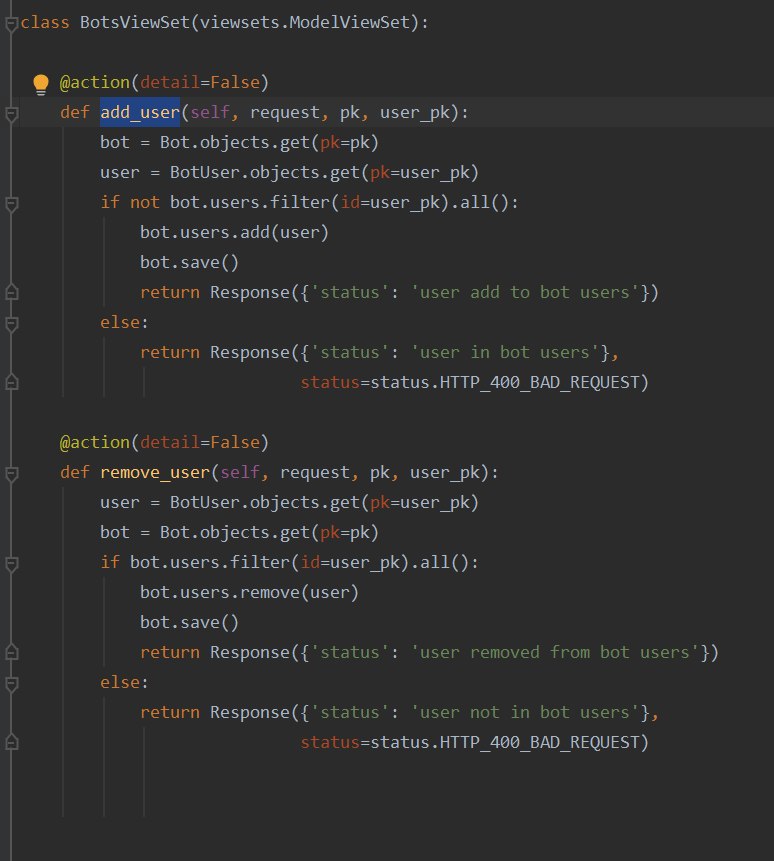Click bot.save() inside remove_user

point(189,623)
